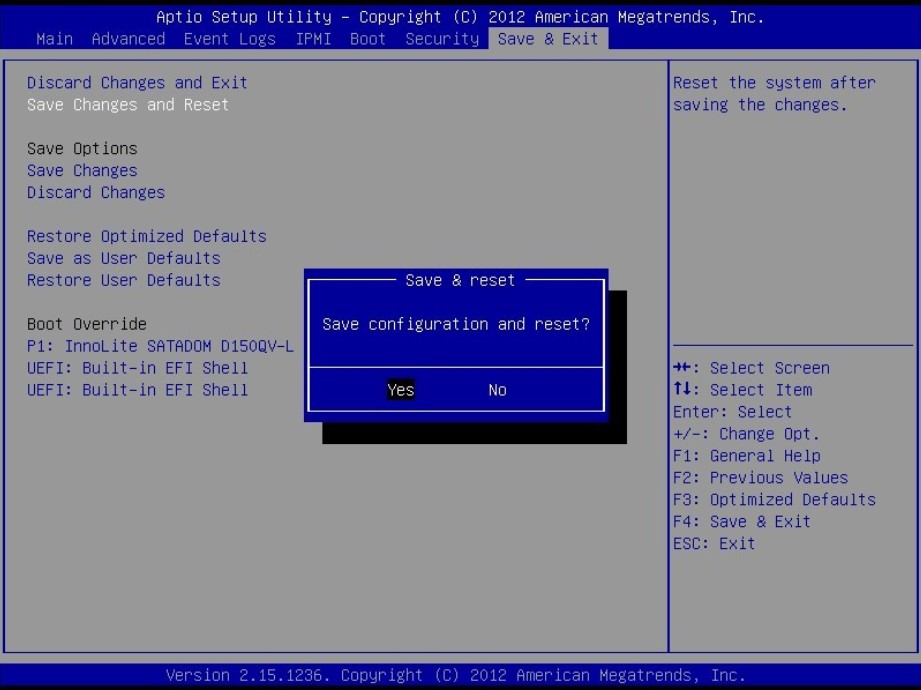
Task: Go to the Event Logs tab
Action: click(230, 39)
